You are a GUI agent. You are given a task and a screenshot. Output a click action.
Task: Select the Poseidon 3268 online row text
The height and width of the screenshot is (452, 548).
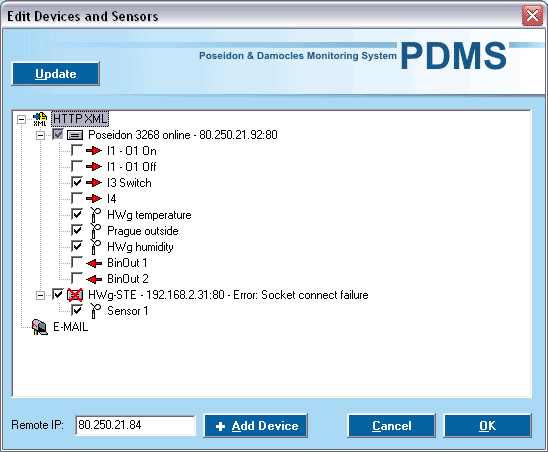pos(183,135)
